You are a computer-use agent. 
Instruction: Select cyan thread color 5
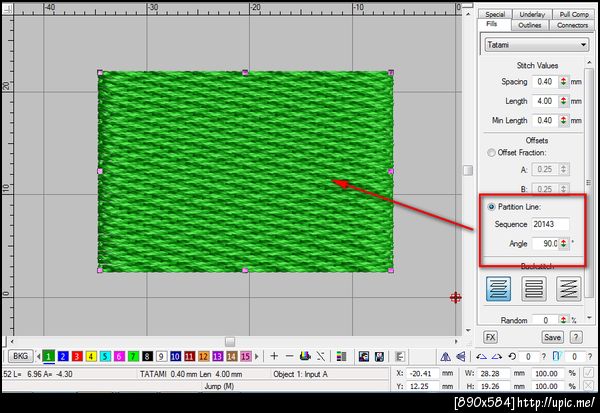tap(105, 356)
